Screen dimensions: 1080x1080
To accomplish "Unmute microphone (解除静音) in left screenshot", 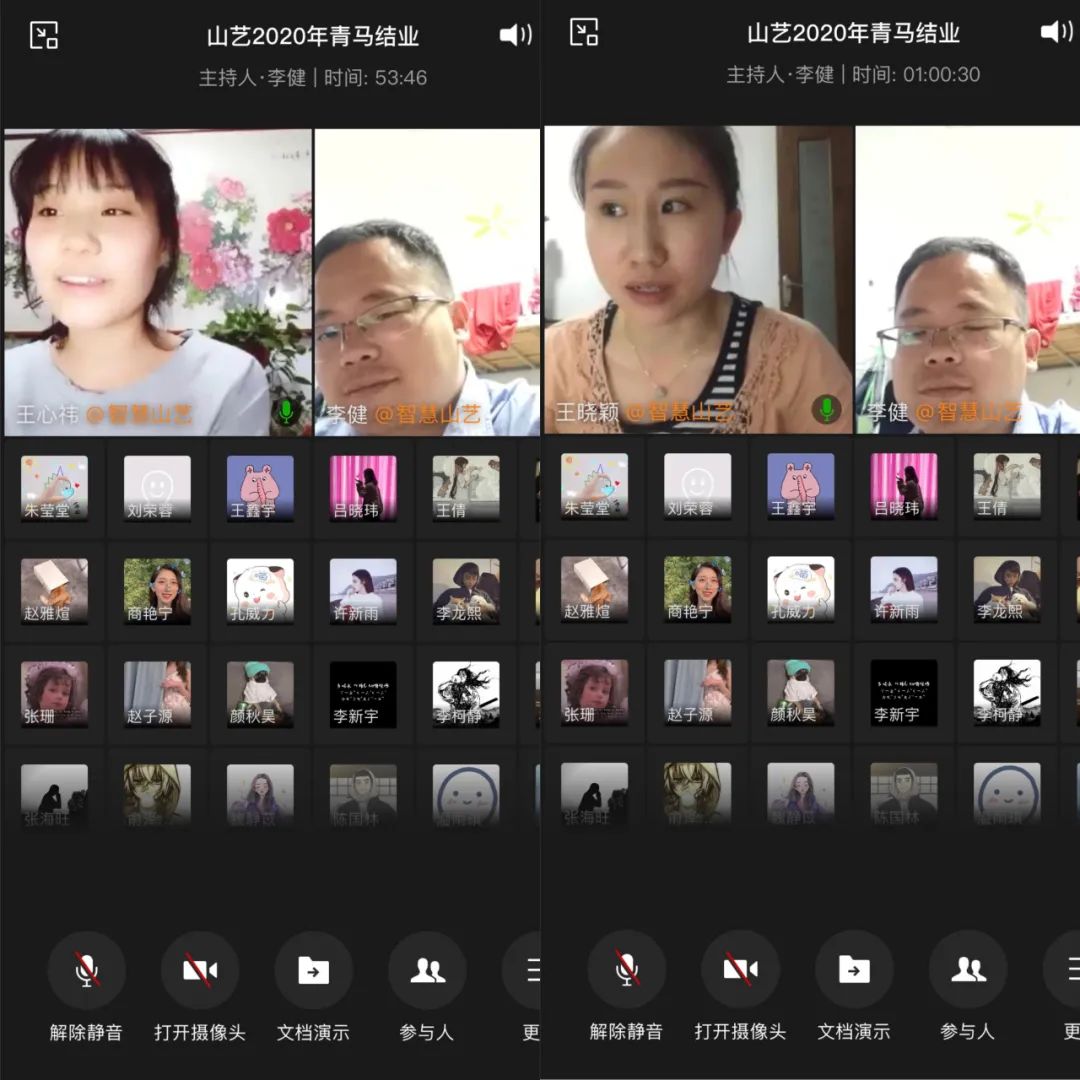I will [x=87, y=970].
